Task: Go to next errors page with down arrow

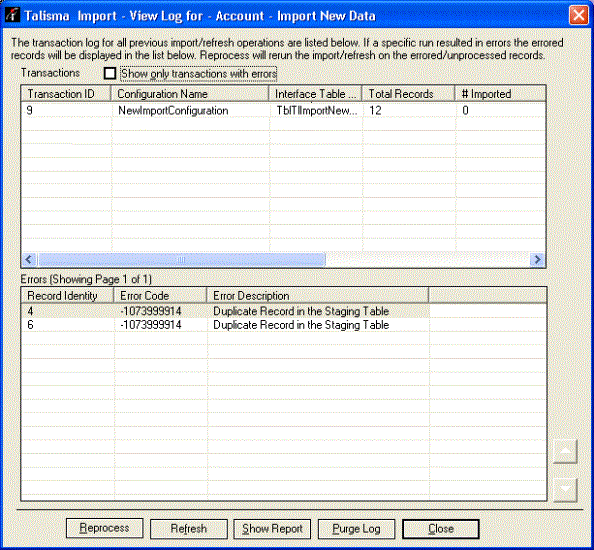Action: 565,490
